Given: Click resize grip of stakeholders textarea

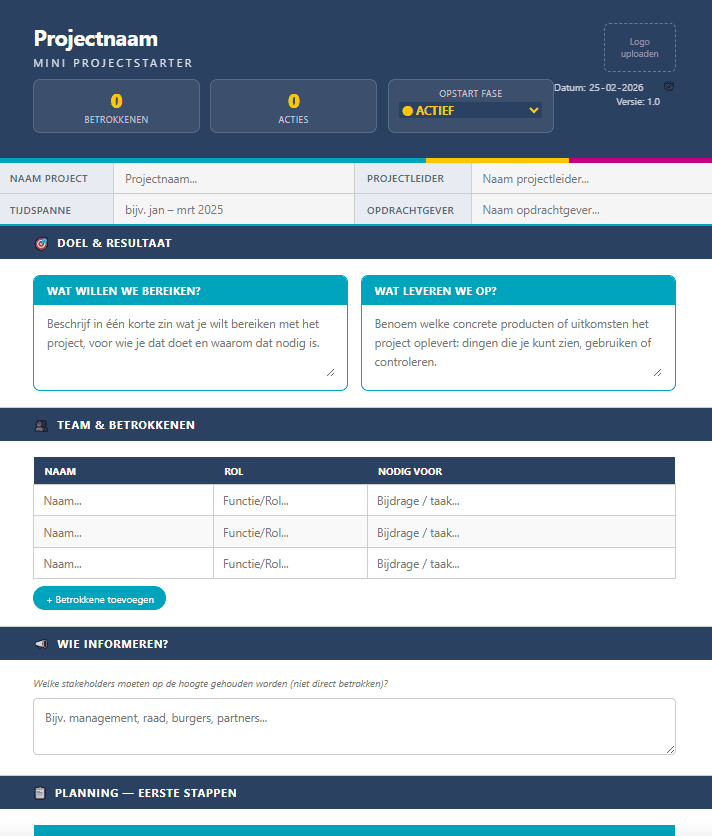Looking at the screenshot, I should click(670, 749).
